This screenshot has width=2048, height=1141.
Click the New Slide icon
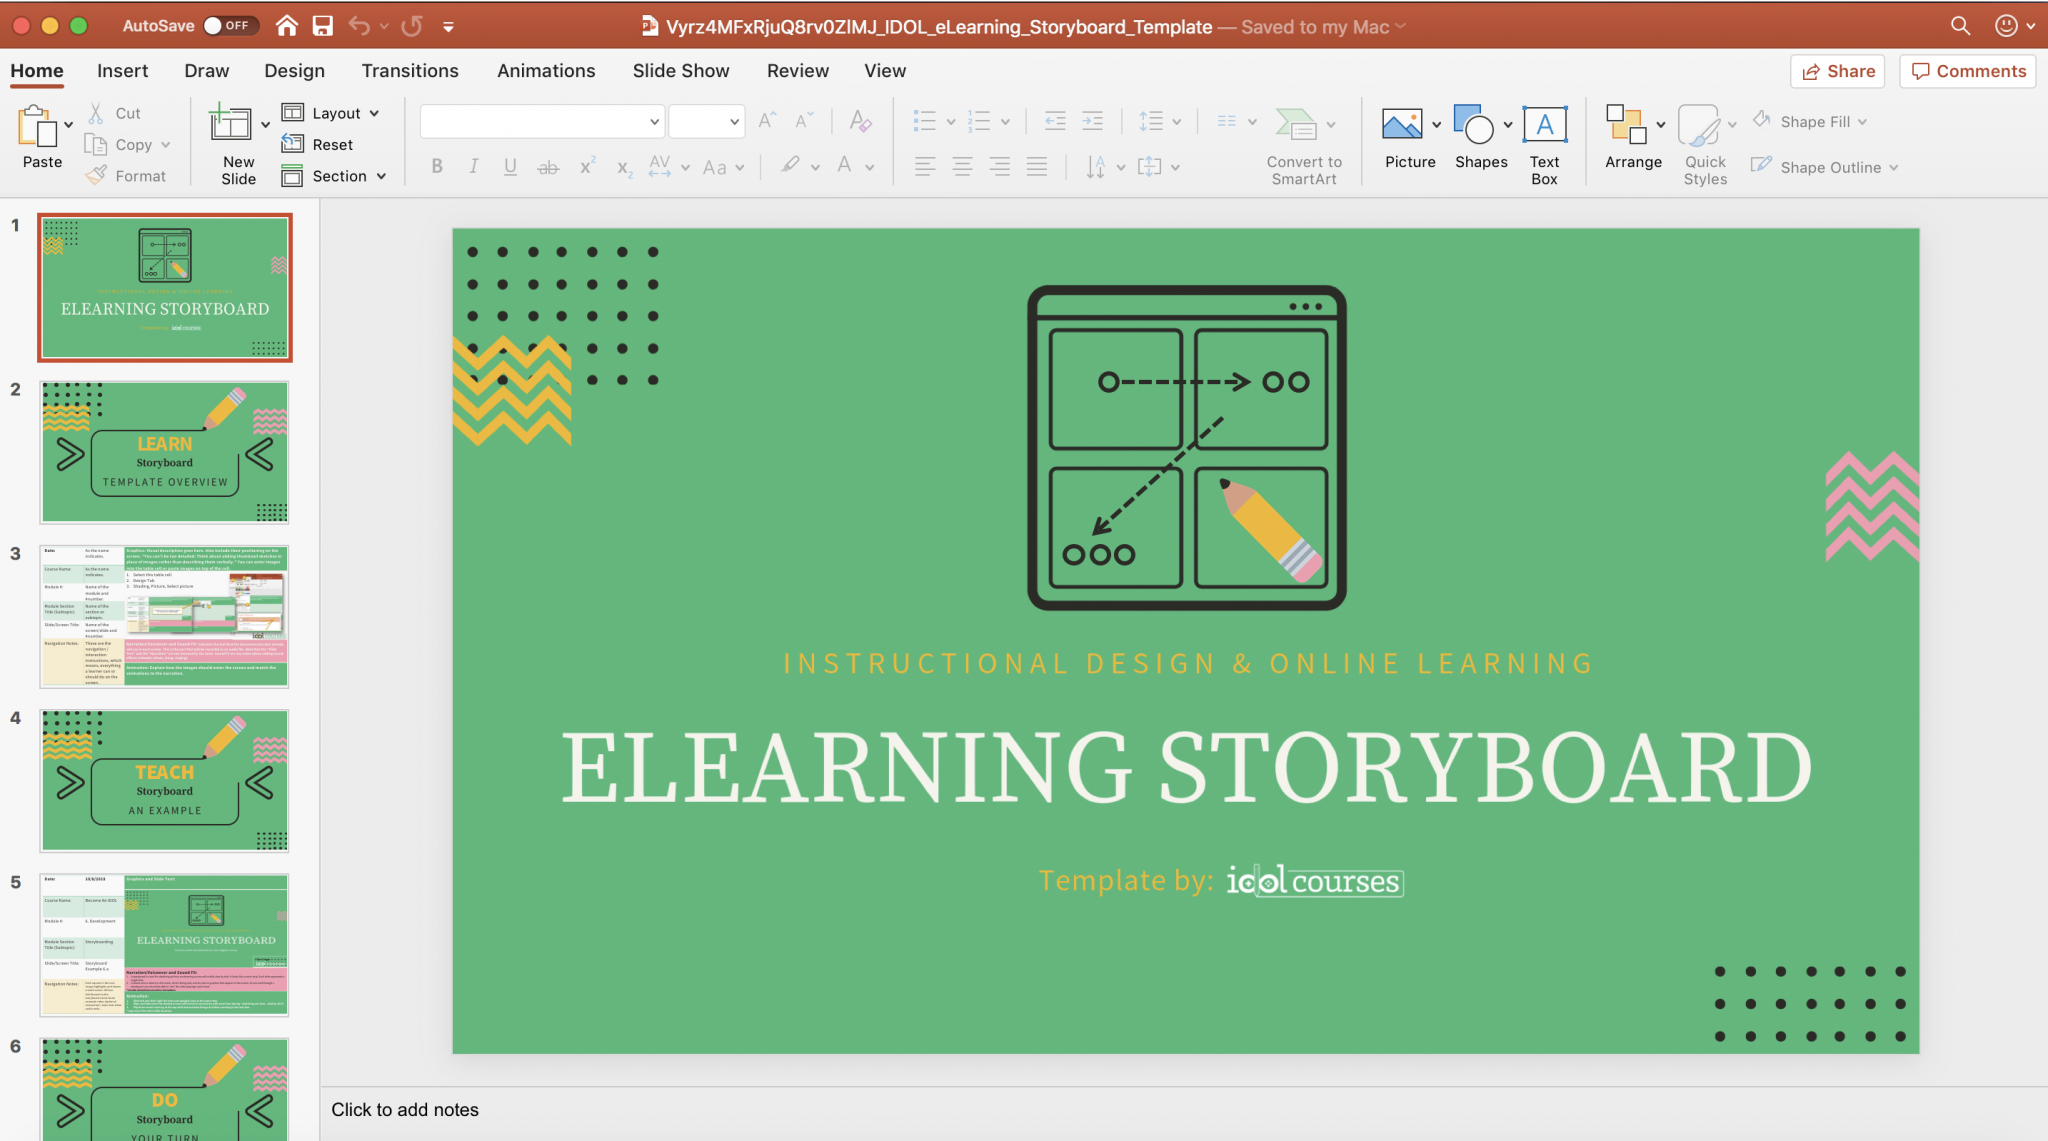point(230,124)
